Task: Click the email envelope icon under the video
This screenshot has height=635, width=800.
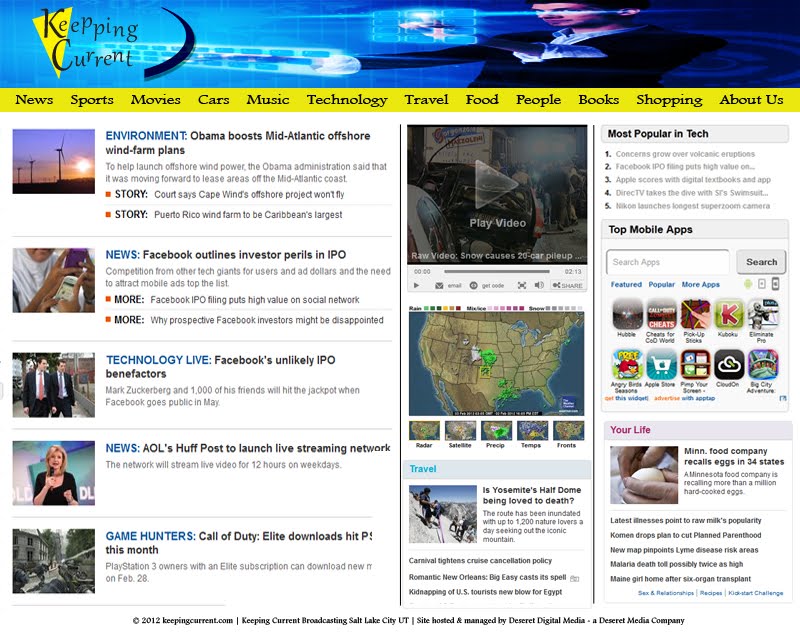Action: [439, 286]
